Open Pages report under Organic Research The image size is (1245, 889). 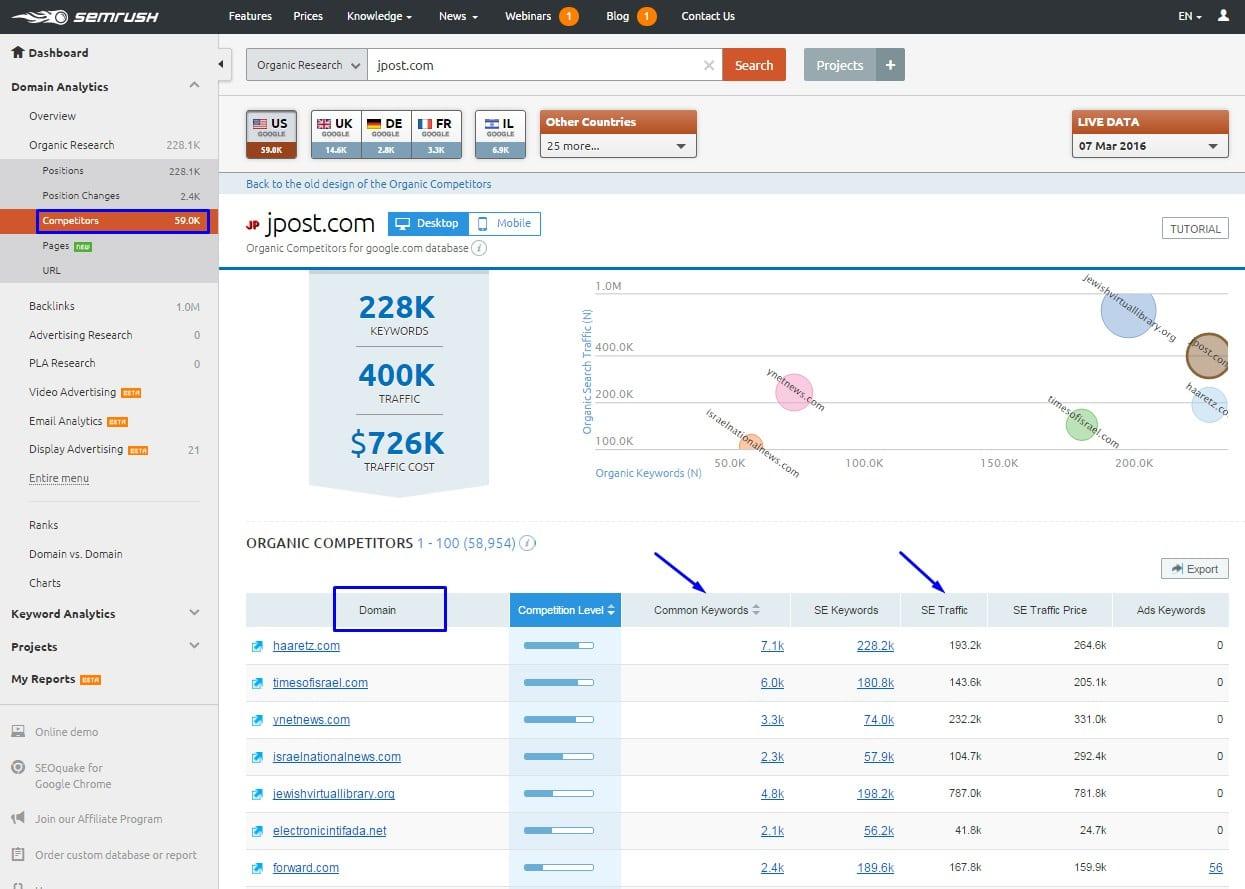coord(56,246)
